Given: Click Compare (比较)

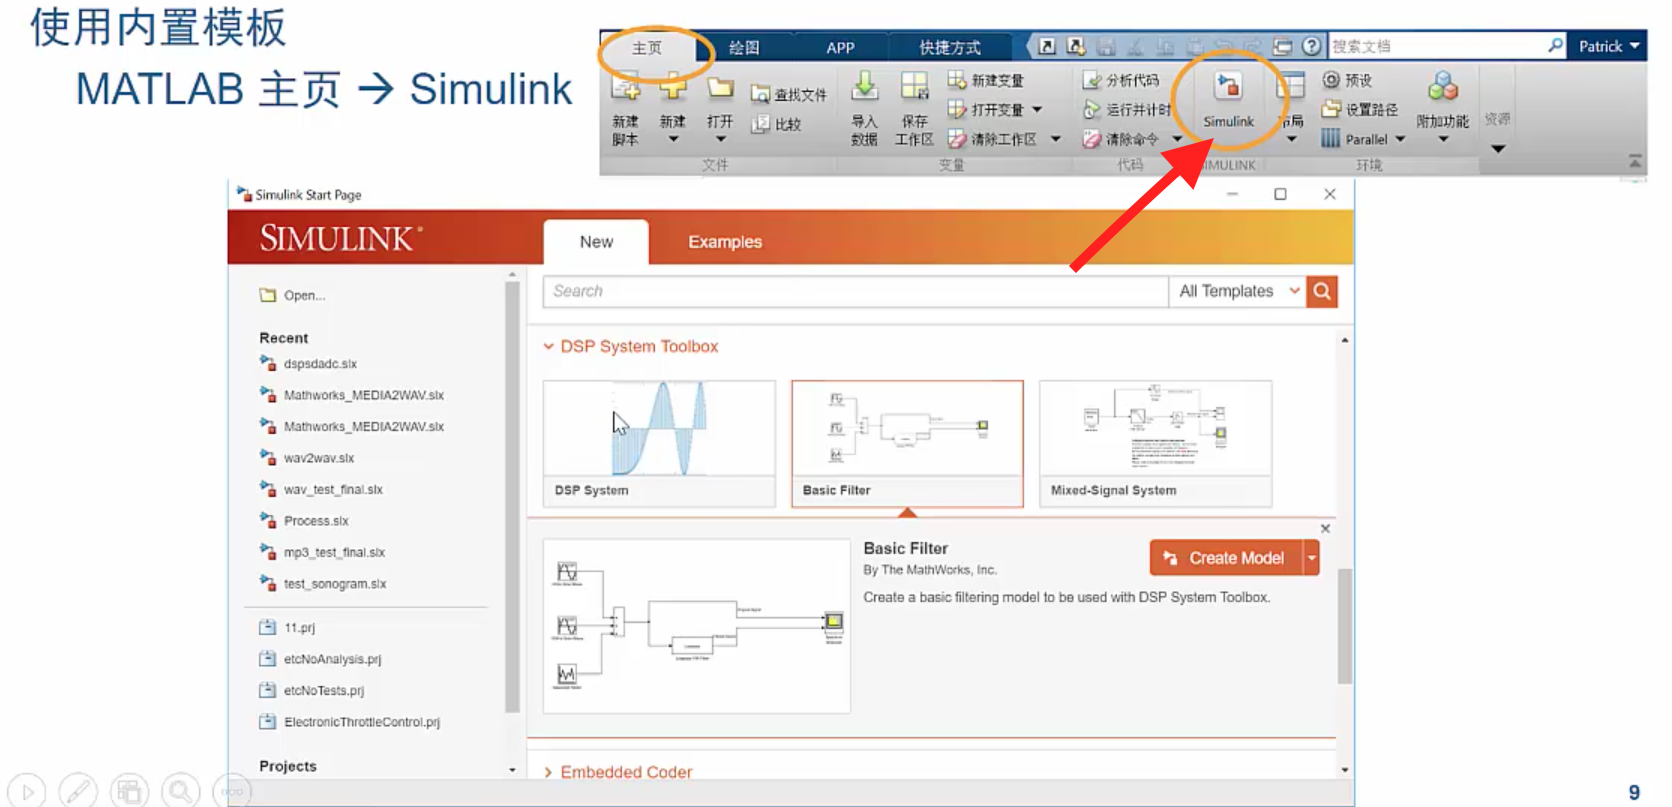Looking at the screenshot, I should pyautogui.click(x=777, y=124).
